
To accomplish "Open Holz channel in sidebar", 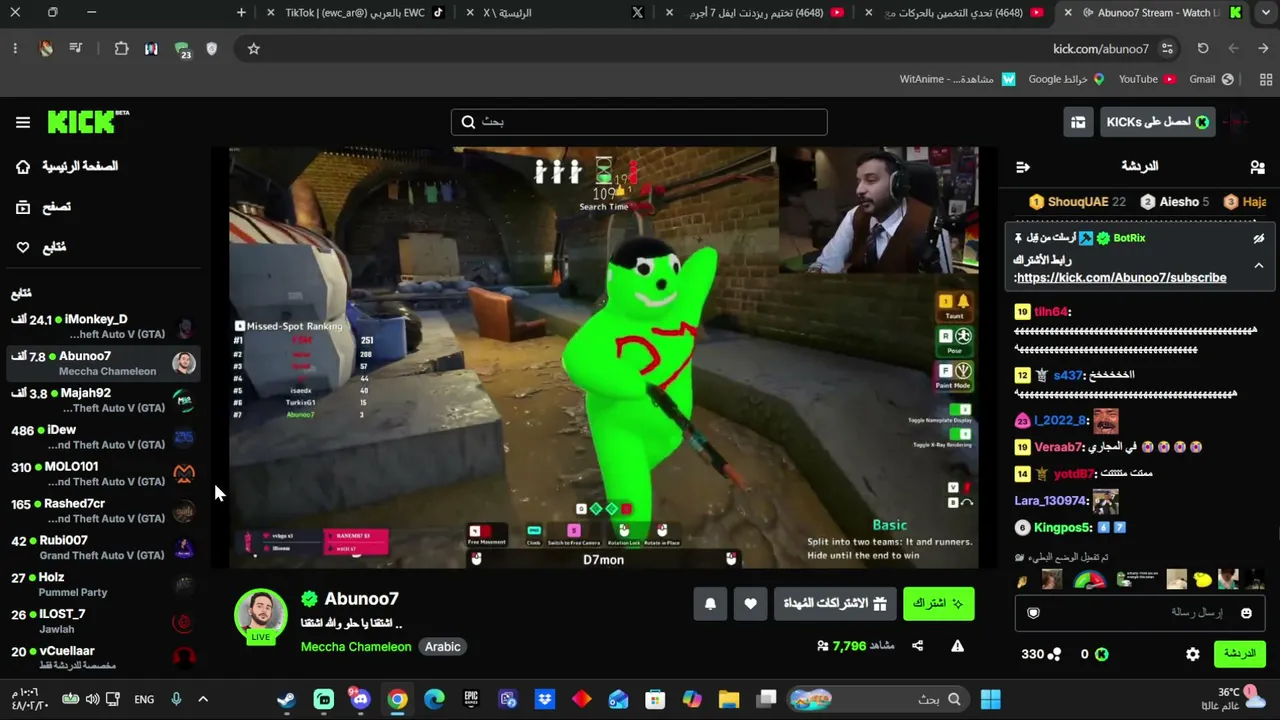I will 102,584.
